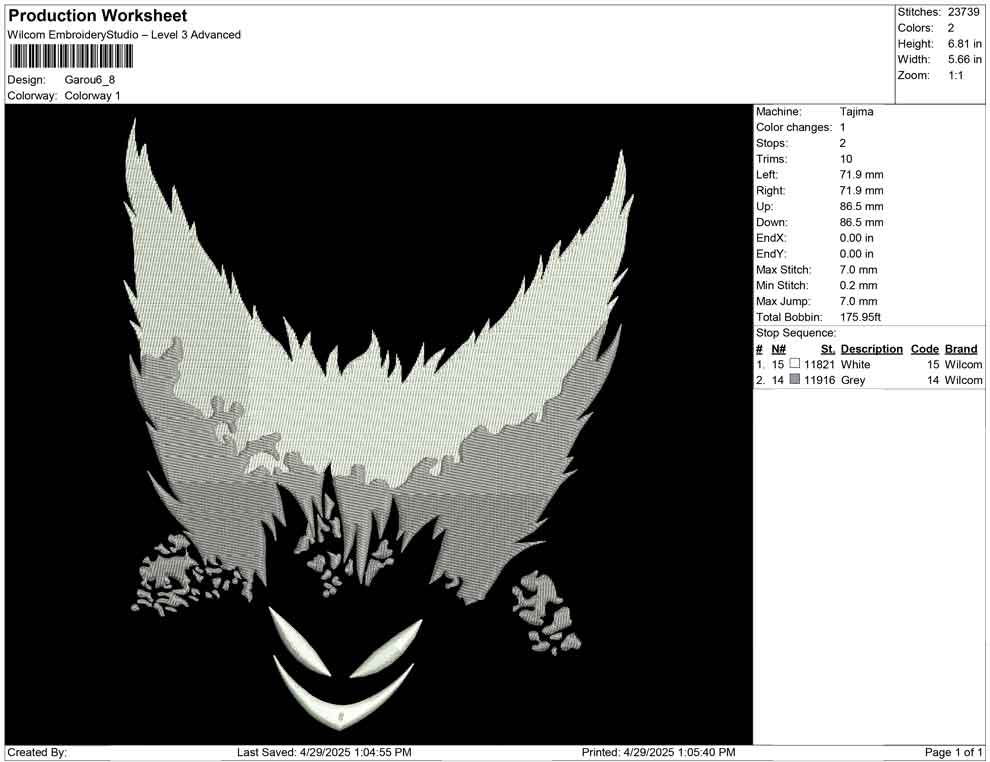Click the Created By label
Viewport: 990px width, 762px height.
pos(37,752)
